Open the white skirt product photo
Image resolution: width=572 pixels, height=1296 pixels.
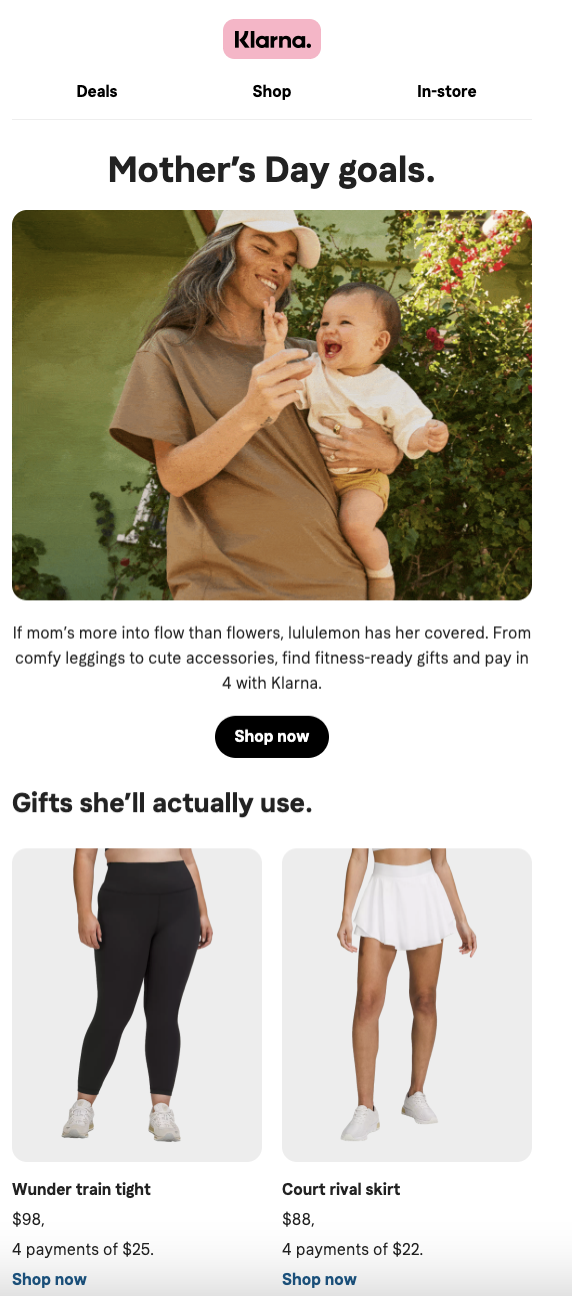pos(407,1005)
